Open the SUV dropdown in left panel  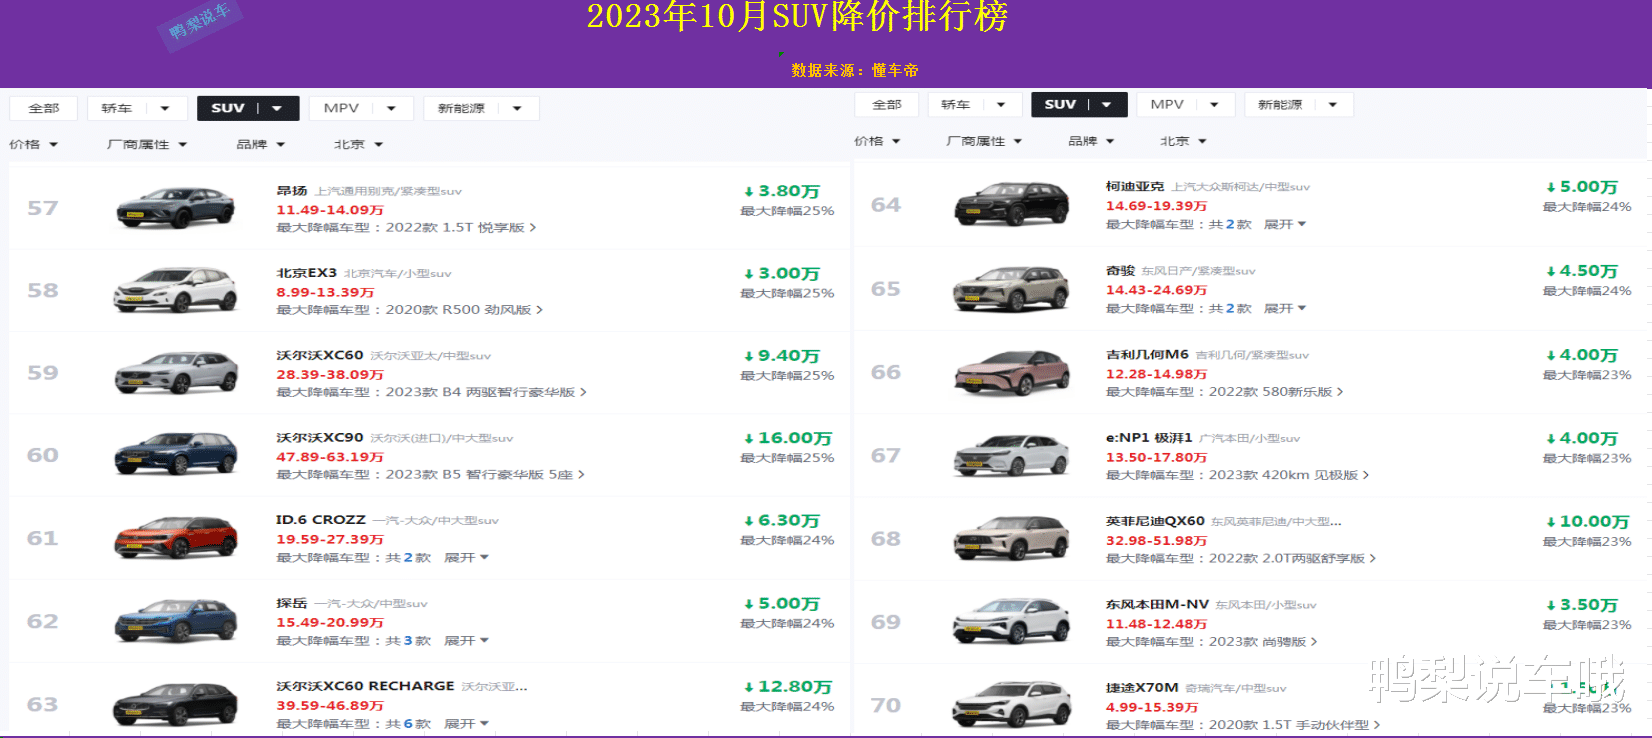[x=248, y=108]
